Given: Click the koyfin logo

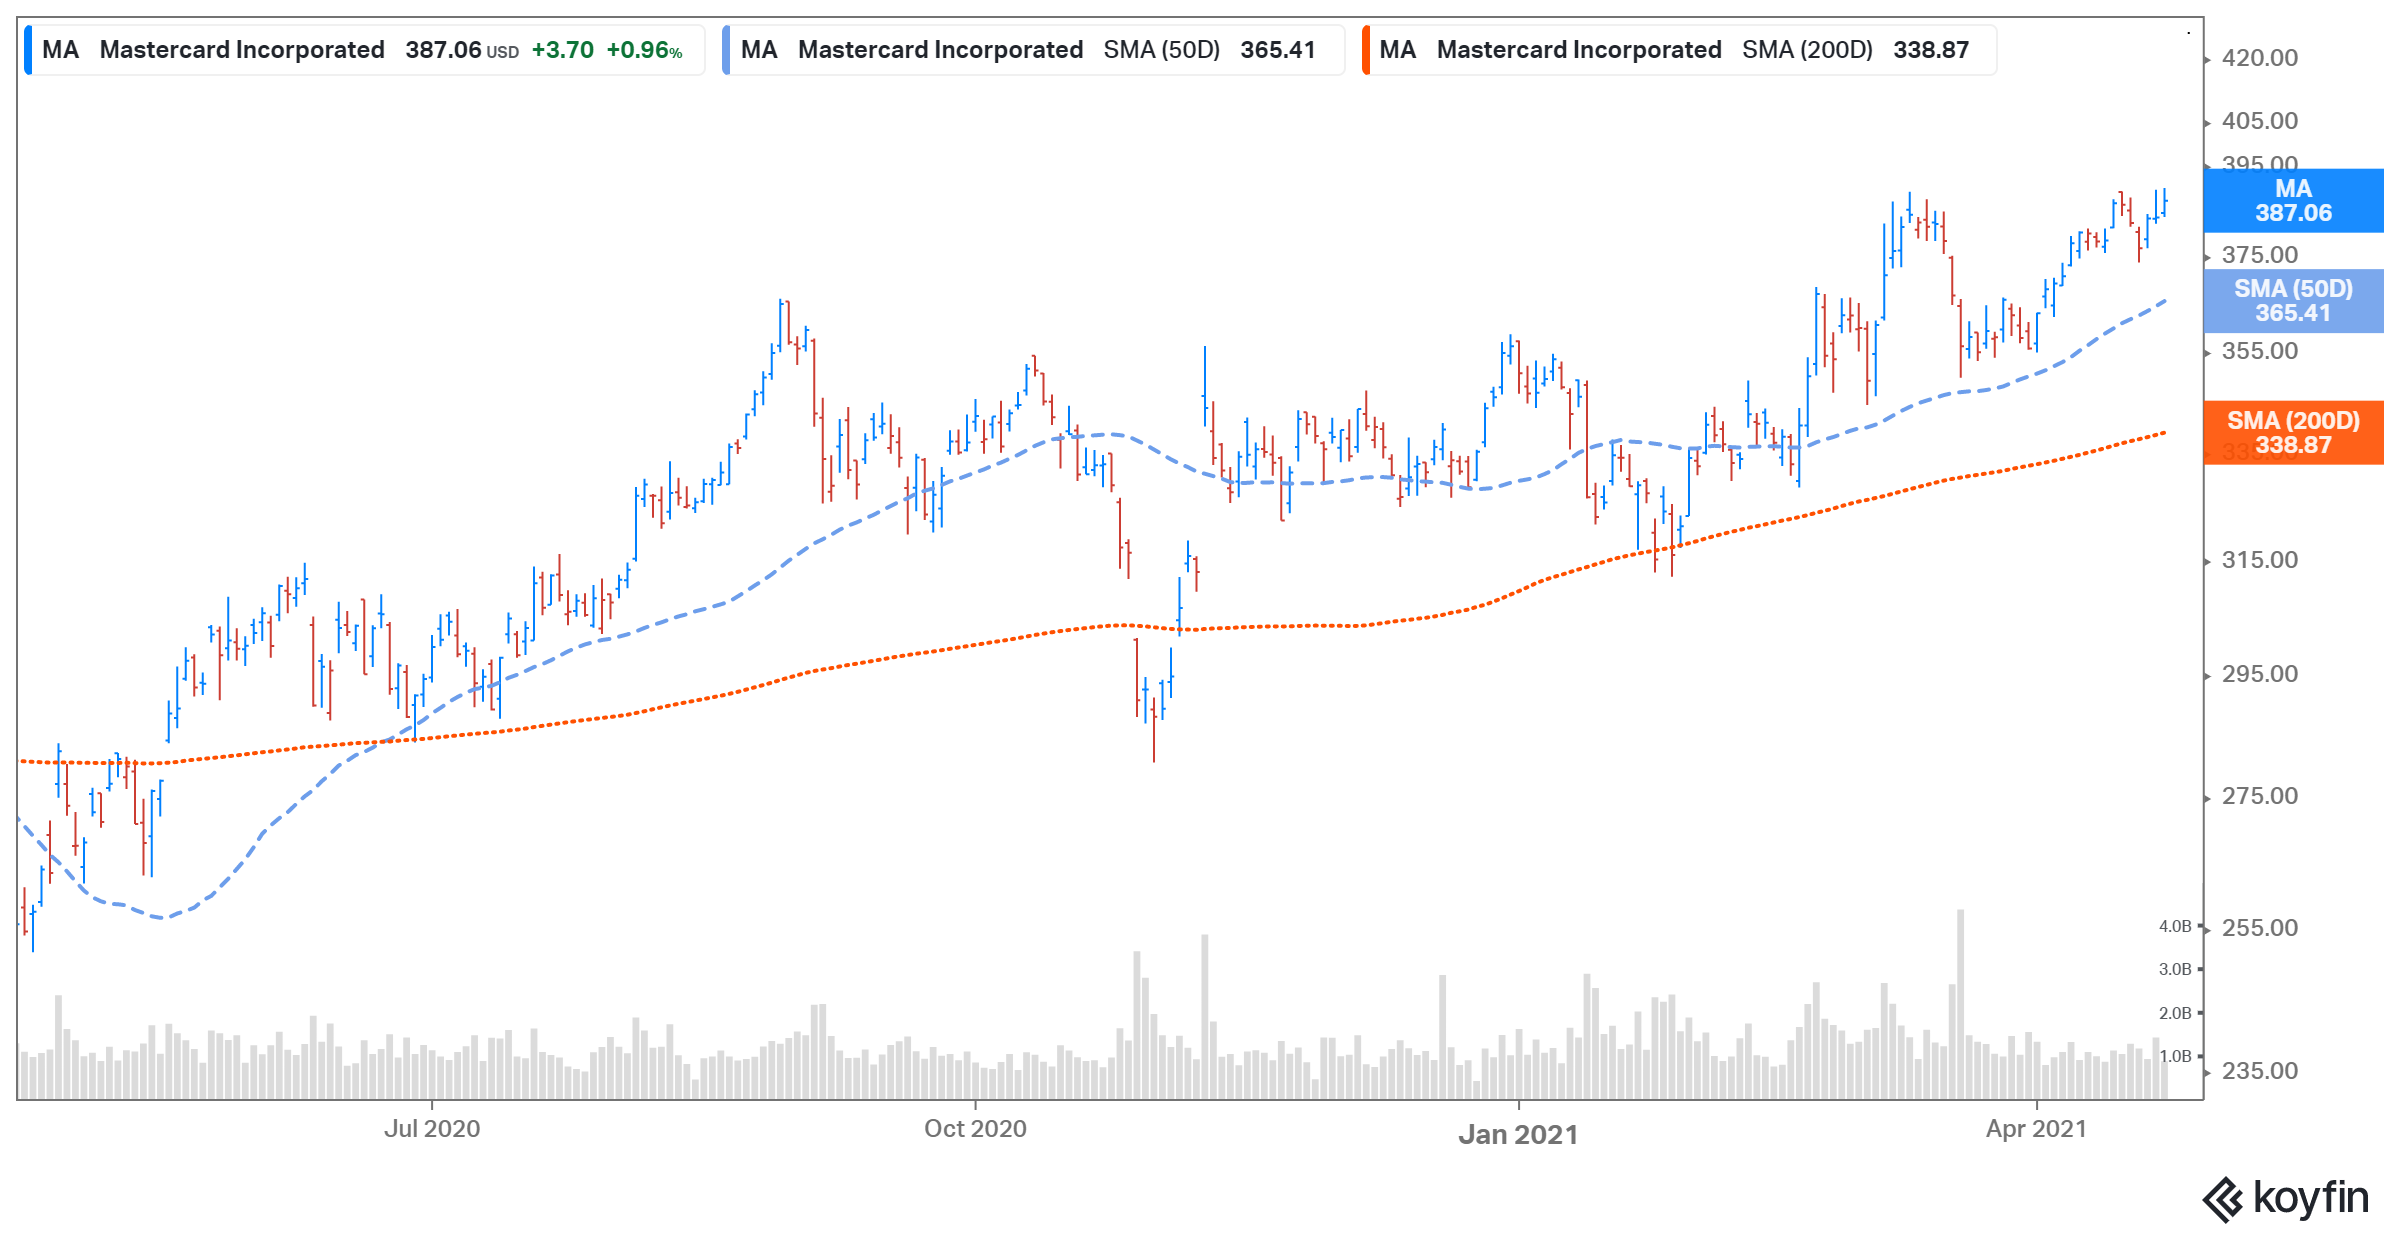Looking at the screenshot, I should pyautogui.click(x=2286, y=1198).
